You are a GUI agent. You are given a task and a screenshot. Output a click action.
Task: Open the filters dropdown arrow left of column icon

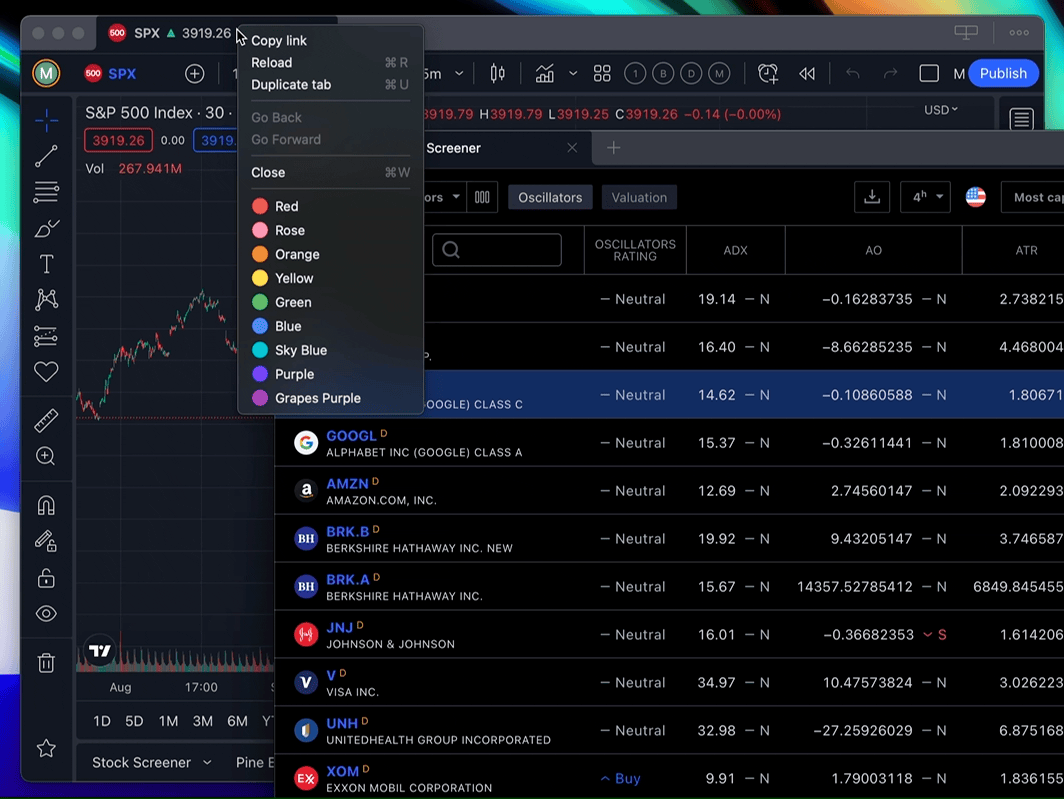coord(456,198)
